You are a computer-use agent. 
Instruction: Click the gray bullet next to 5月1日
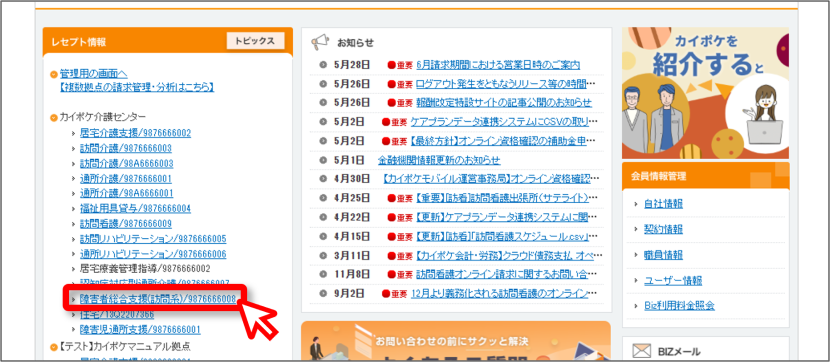pos(323,160)
